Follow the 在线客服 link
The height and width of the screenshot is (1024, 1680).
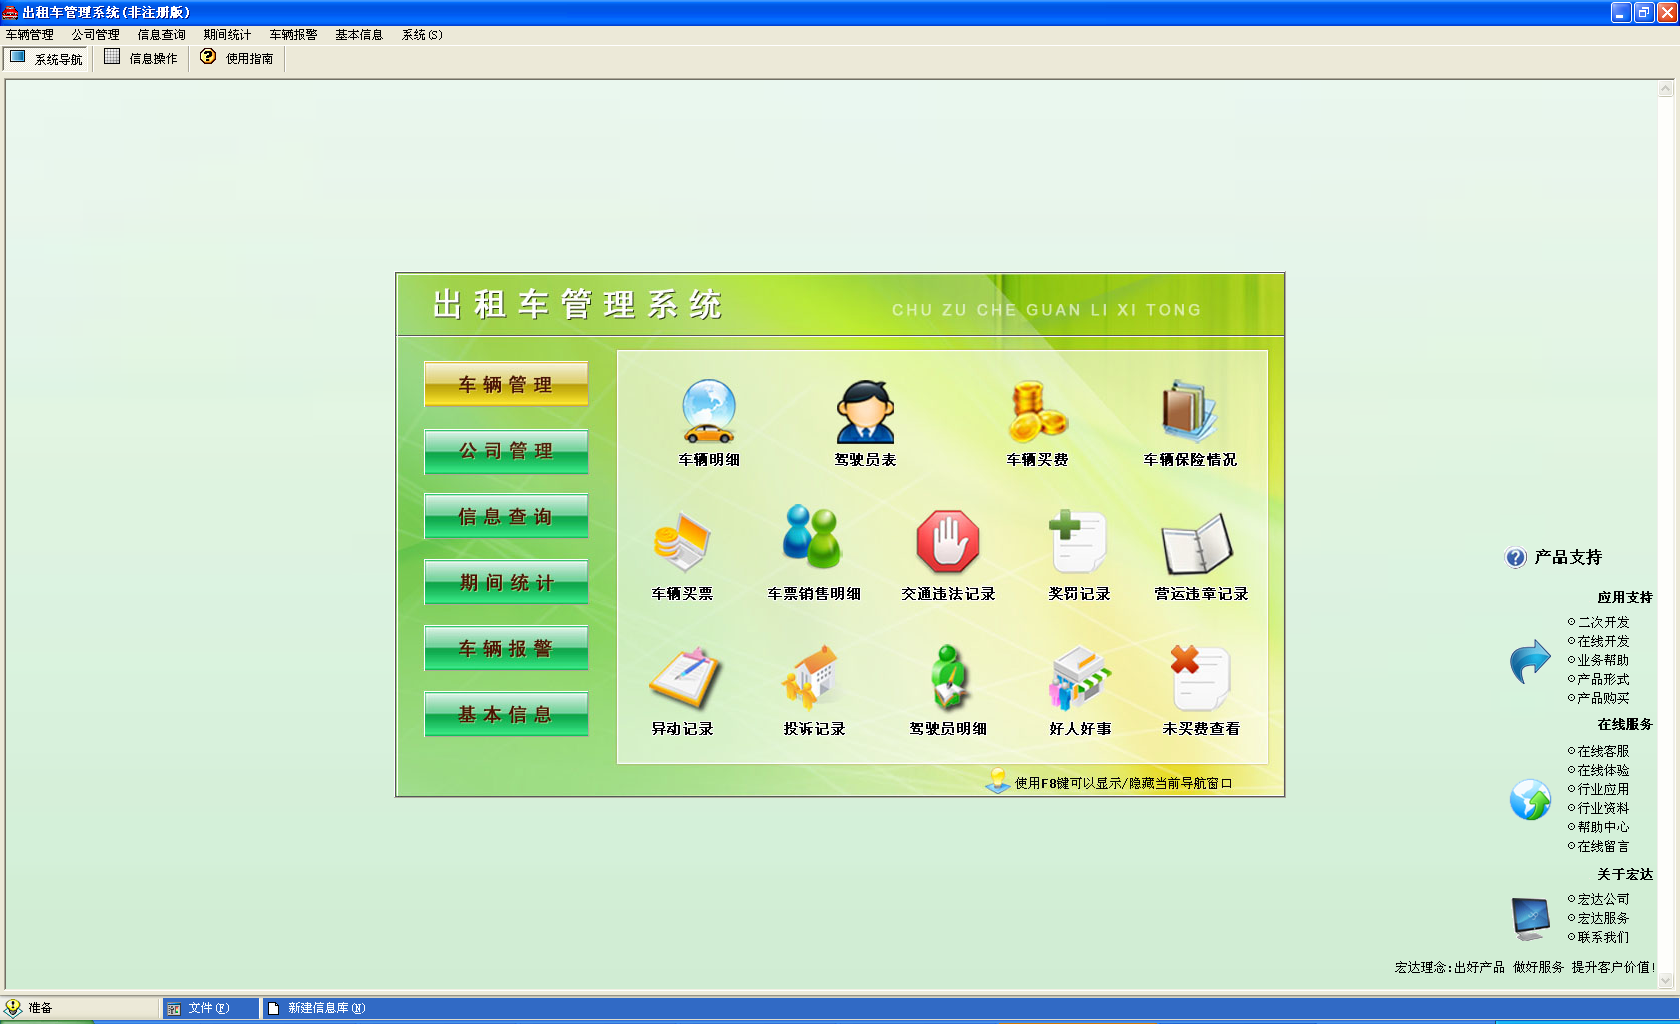(1603, 751)
